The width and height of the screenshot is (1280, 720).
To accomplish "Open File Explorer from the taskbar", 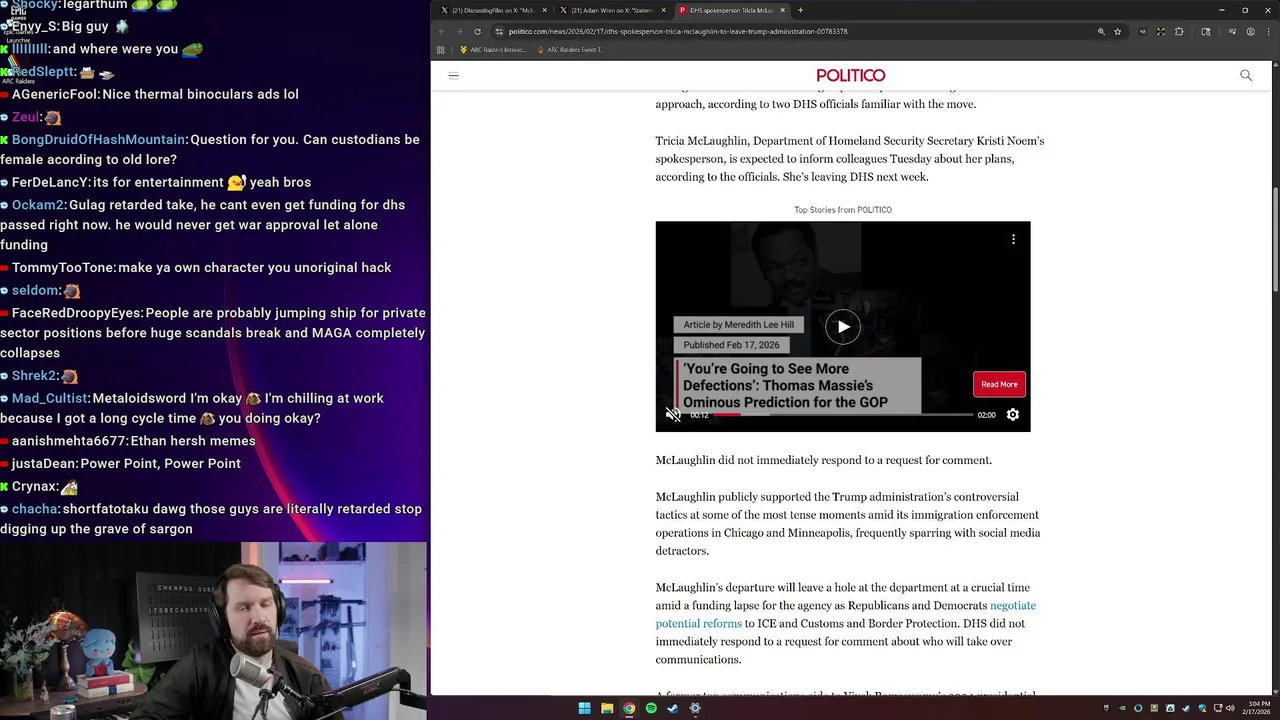I will [607, 708].
